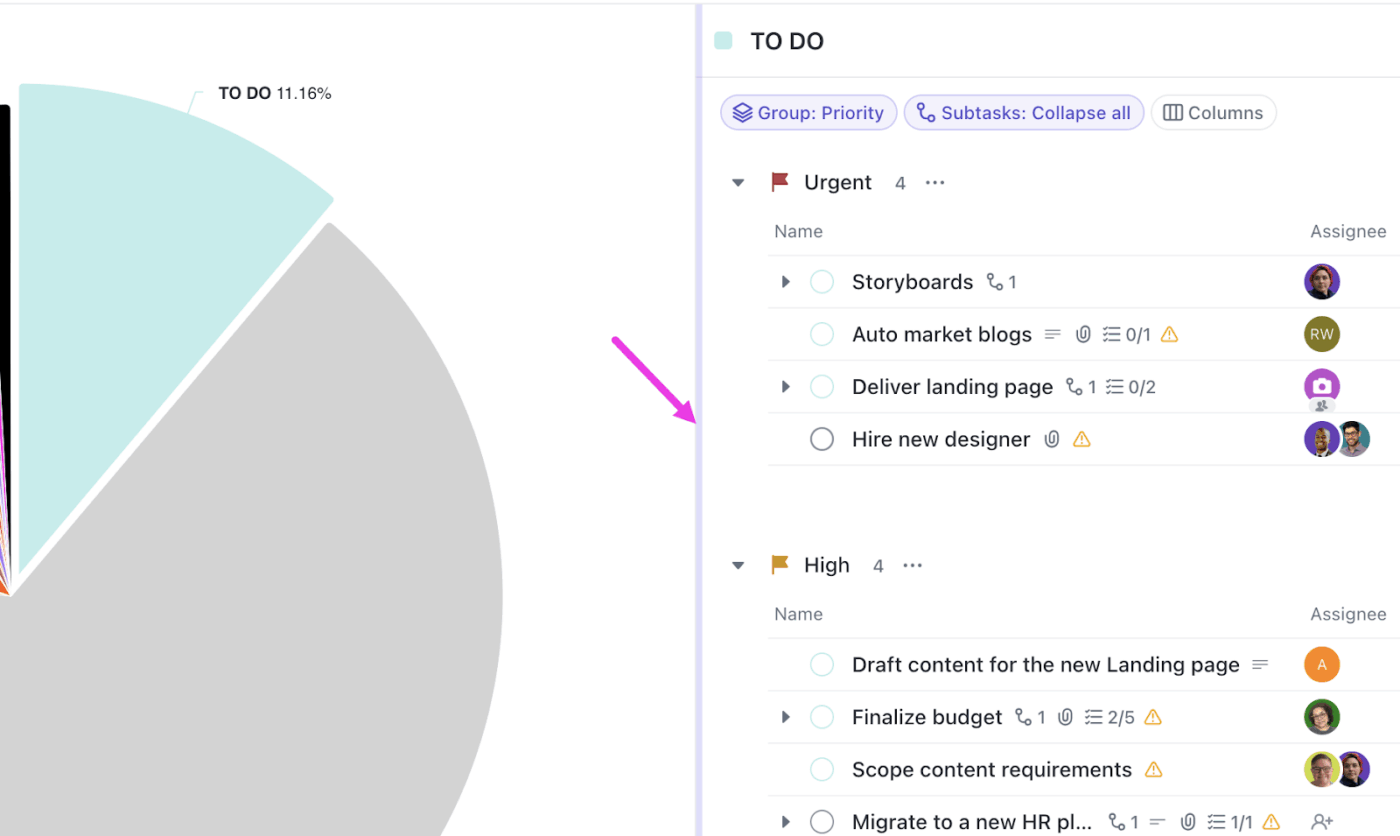Collapse the Urgent group with its chevron
The image size is (1400, 836).
click(738, 182)
